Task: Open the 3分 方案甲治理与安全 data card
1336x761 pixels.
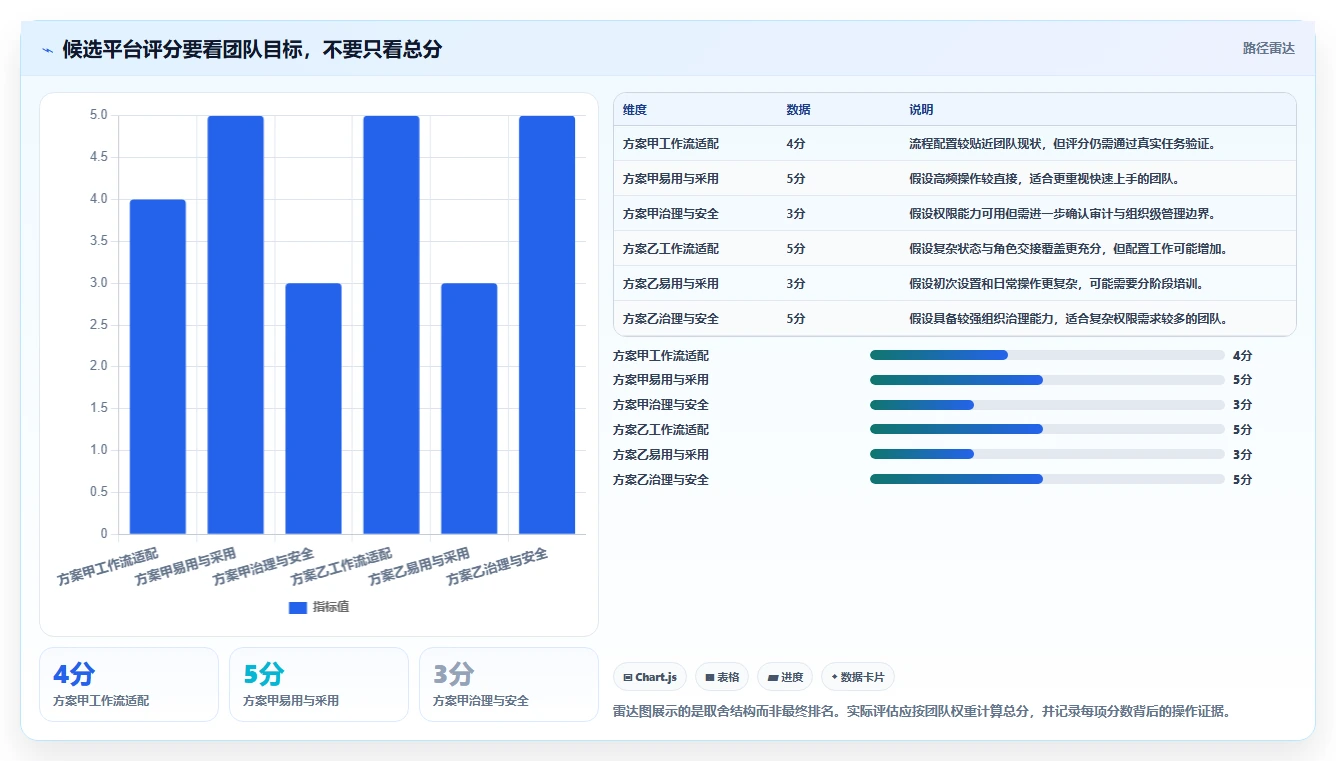Action: 509,684
